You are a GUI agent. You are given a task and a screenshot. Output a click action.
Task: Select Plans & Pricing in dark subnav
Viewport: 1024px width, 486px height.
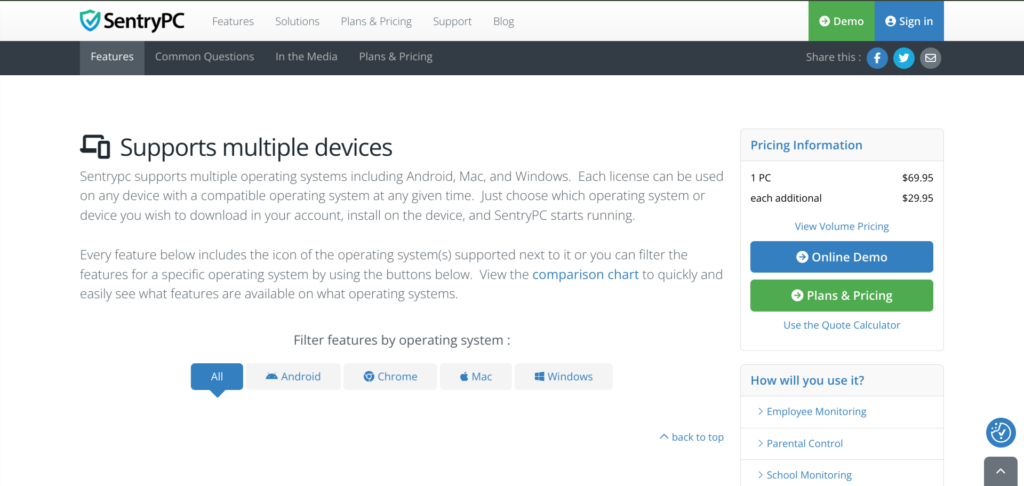coord(396,57)
